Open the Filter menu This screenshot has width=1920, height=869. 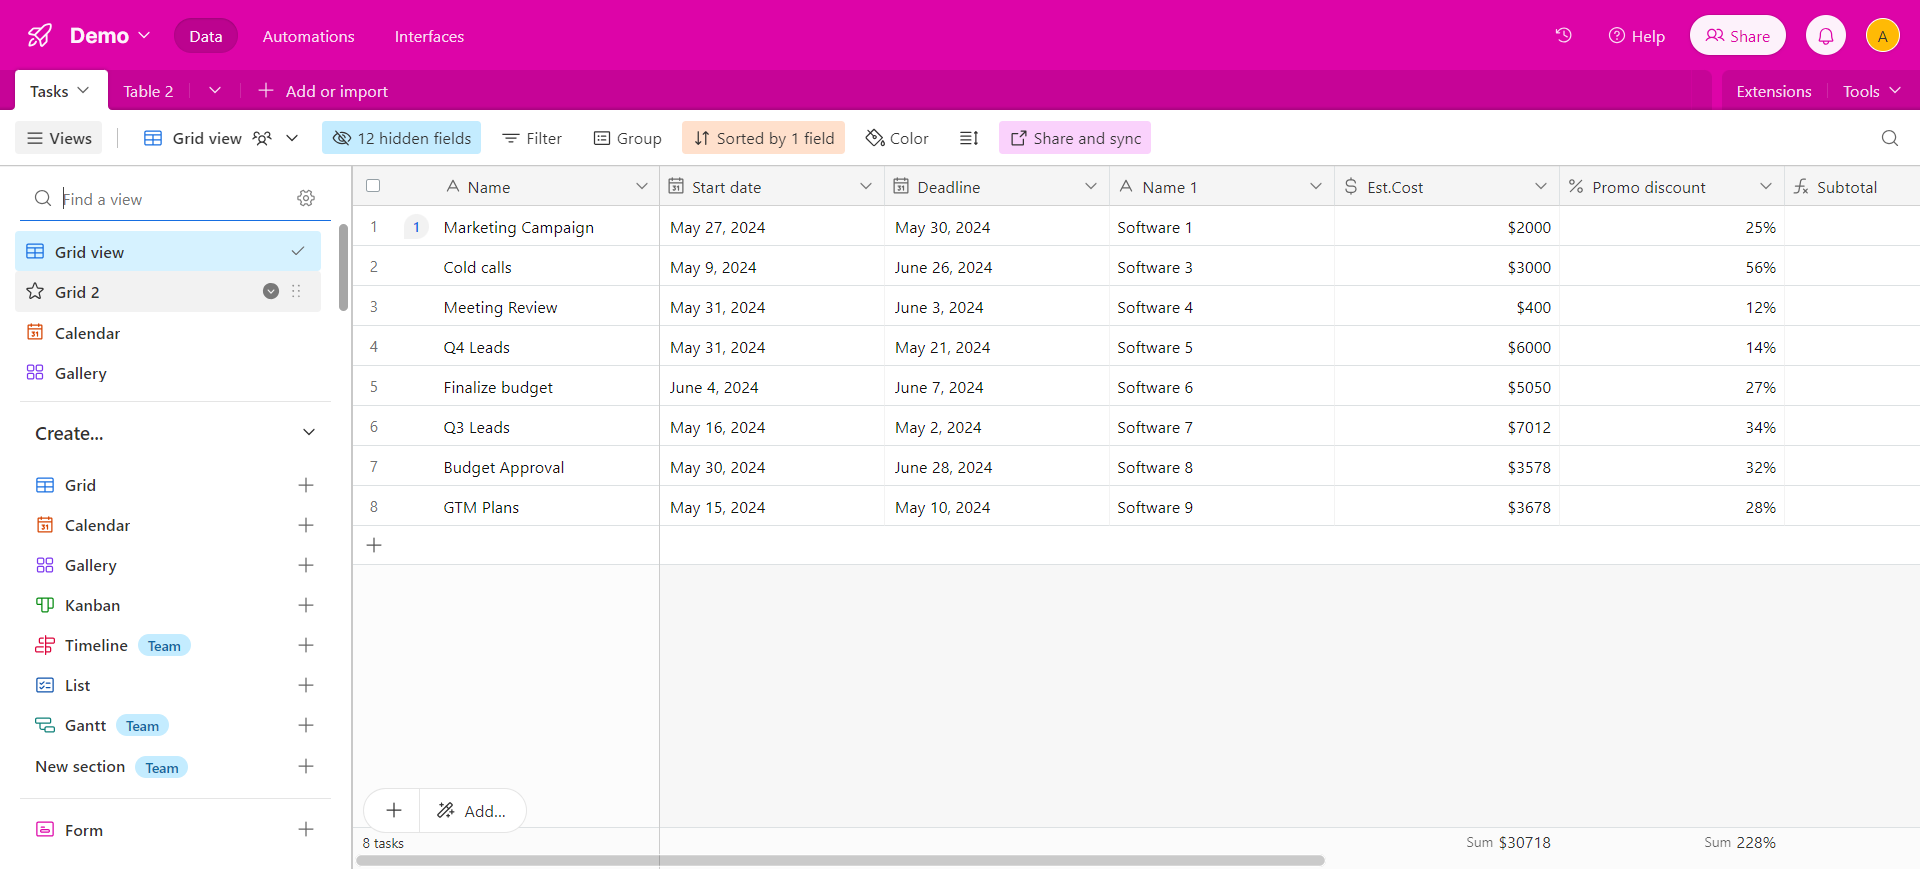(x=533, y=138)
